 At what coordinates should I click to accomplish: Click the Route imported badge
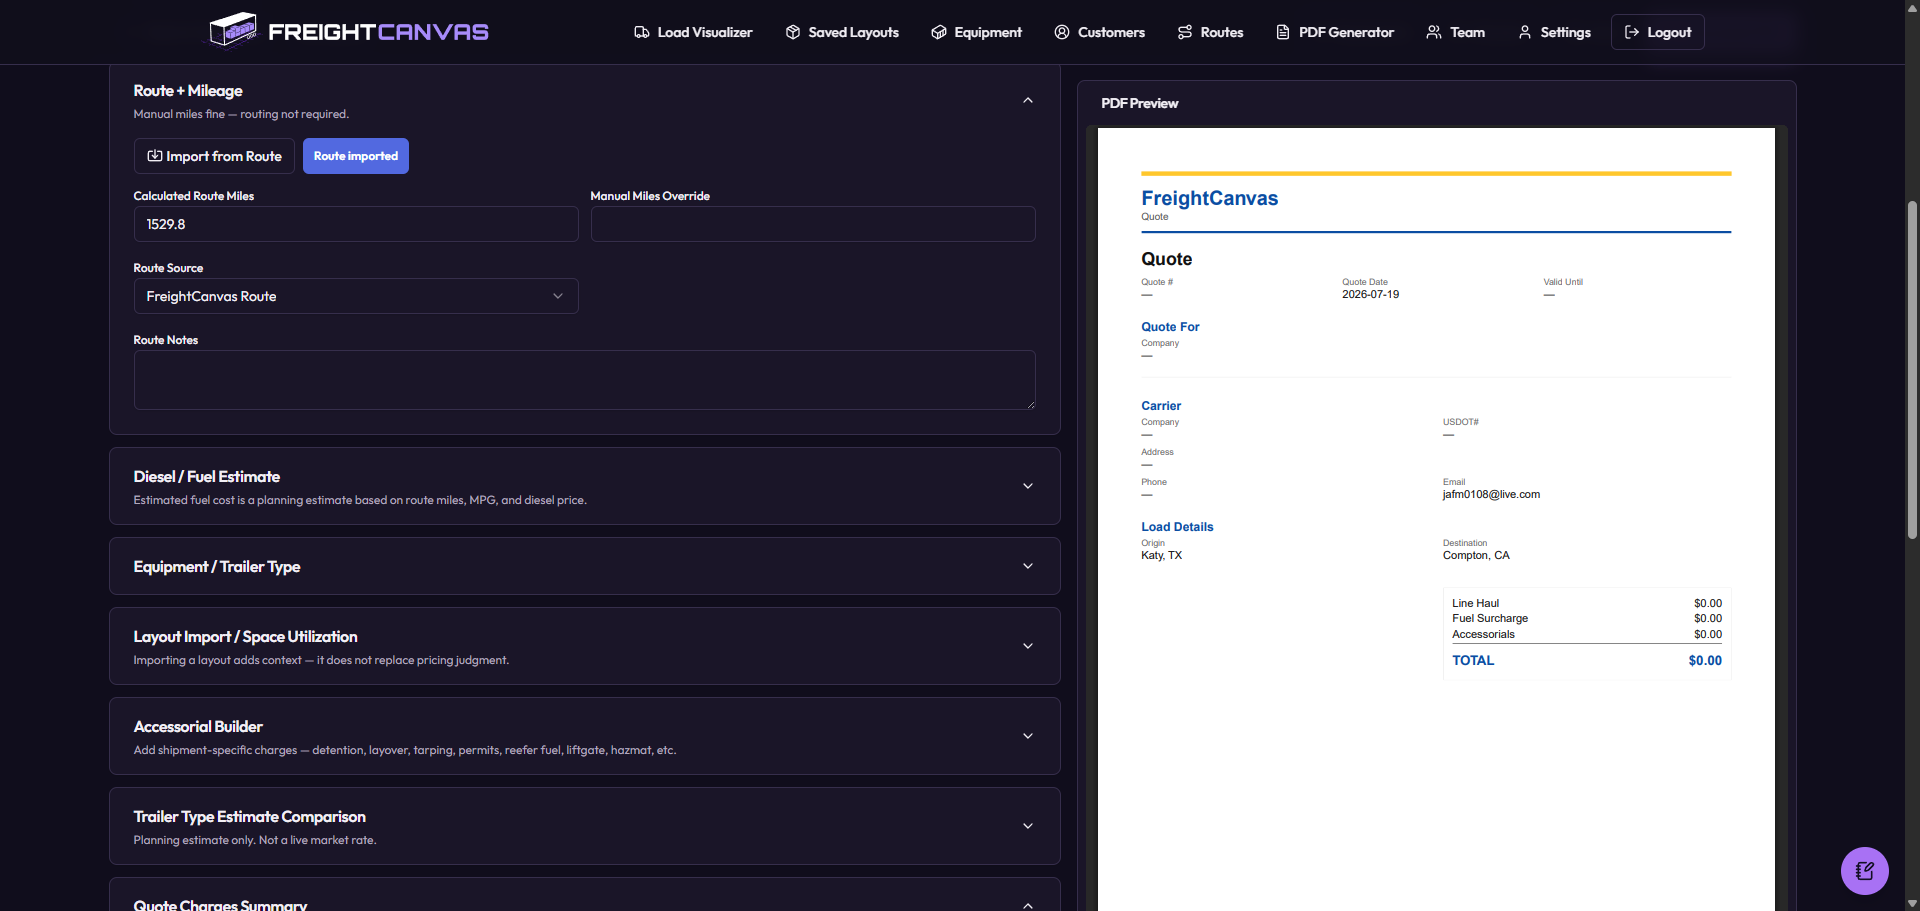(356, 156)
